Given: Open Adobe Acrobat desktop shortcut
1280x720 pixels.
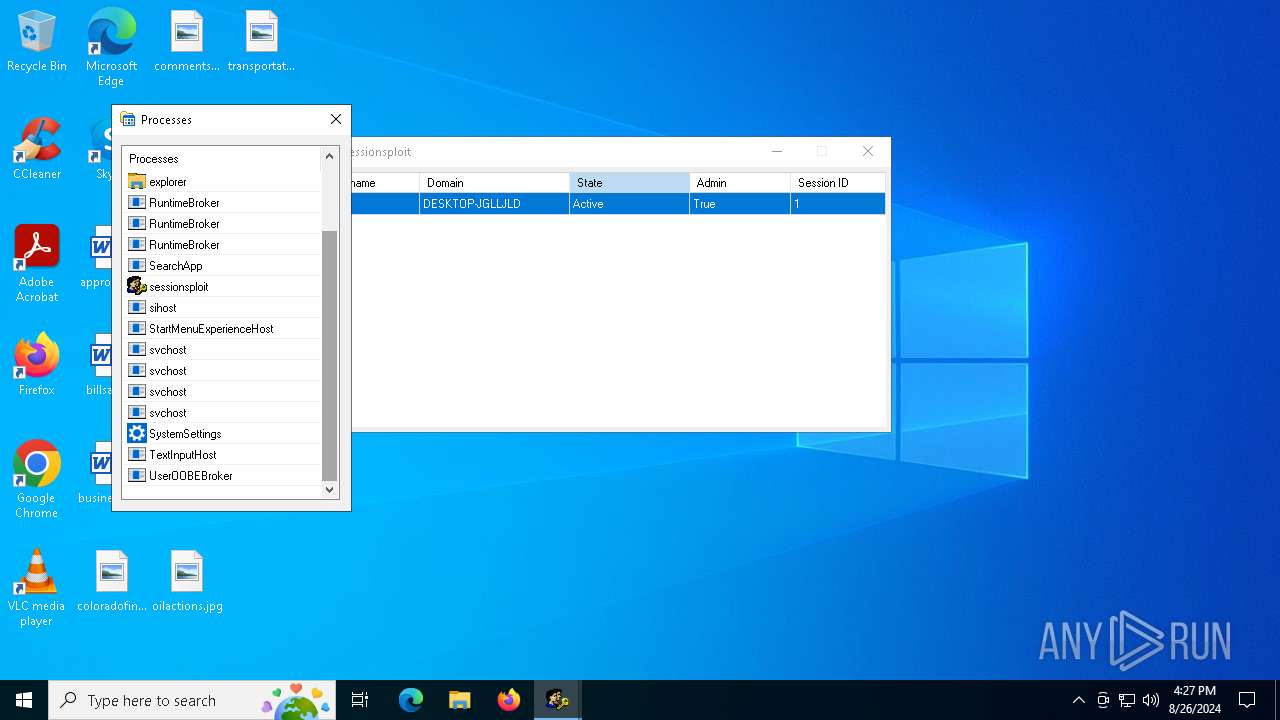Looking at the screenshot, I should click(37, 264).
